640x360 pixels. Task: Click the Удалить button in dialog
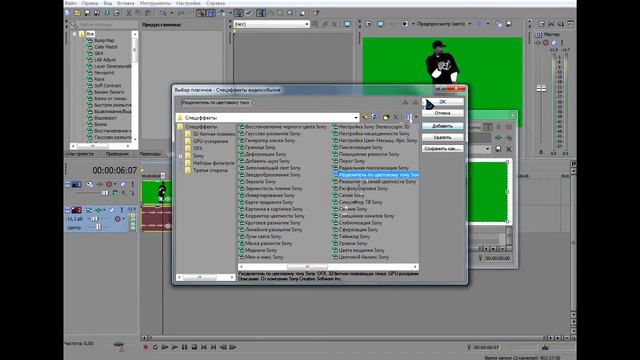pos(442,137)
